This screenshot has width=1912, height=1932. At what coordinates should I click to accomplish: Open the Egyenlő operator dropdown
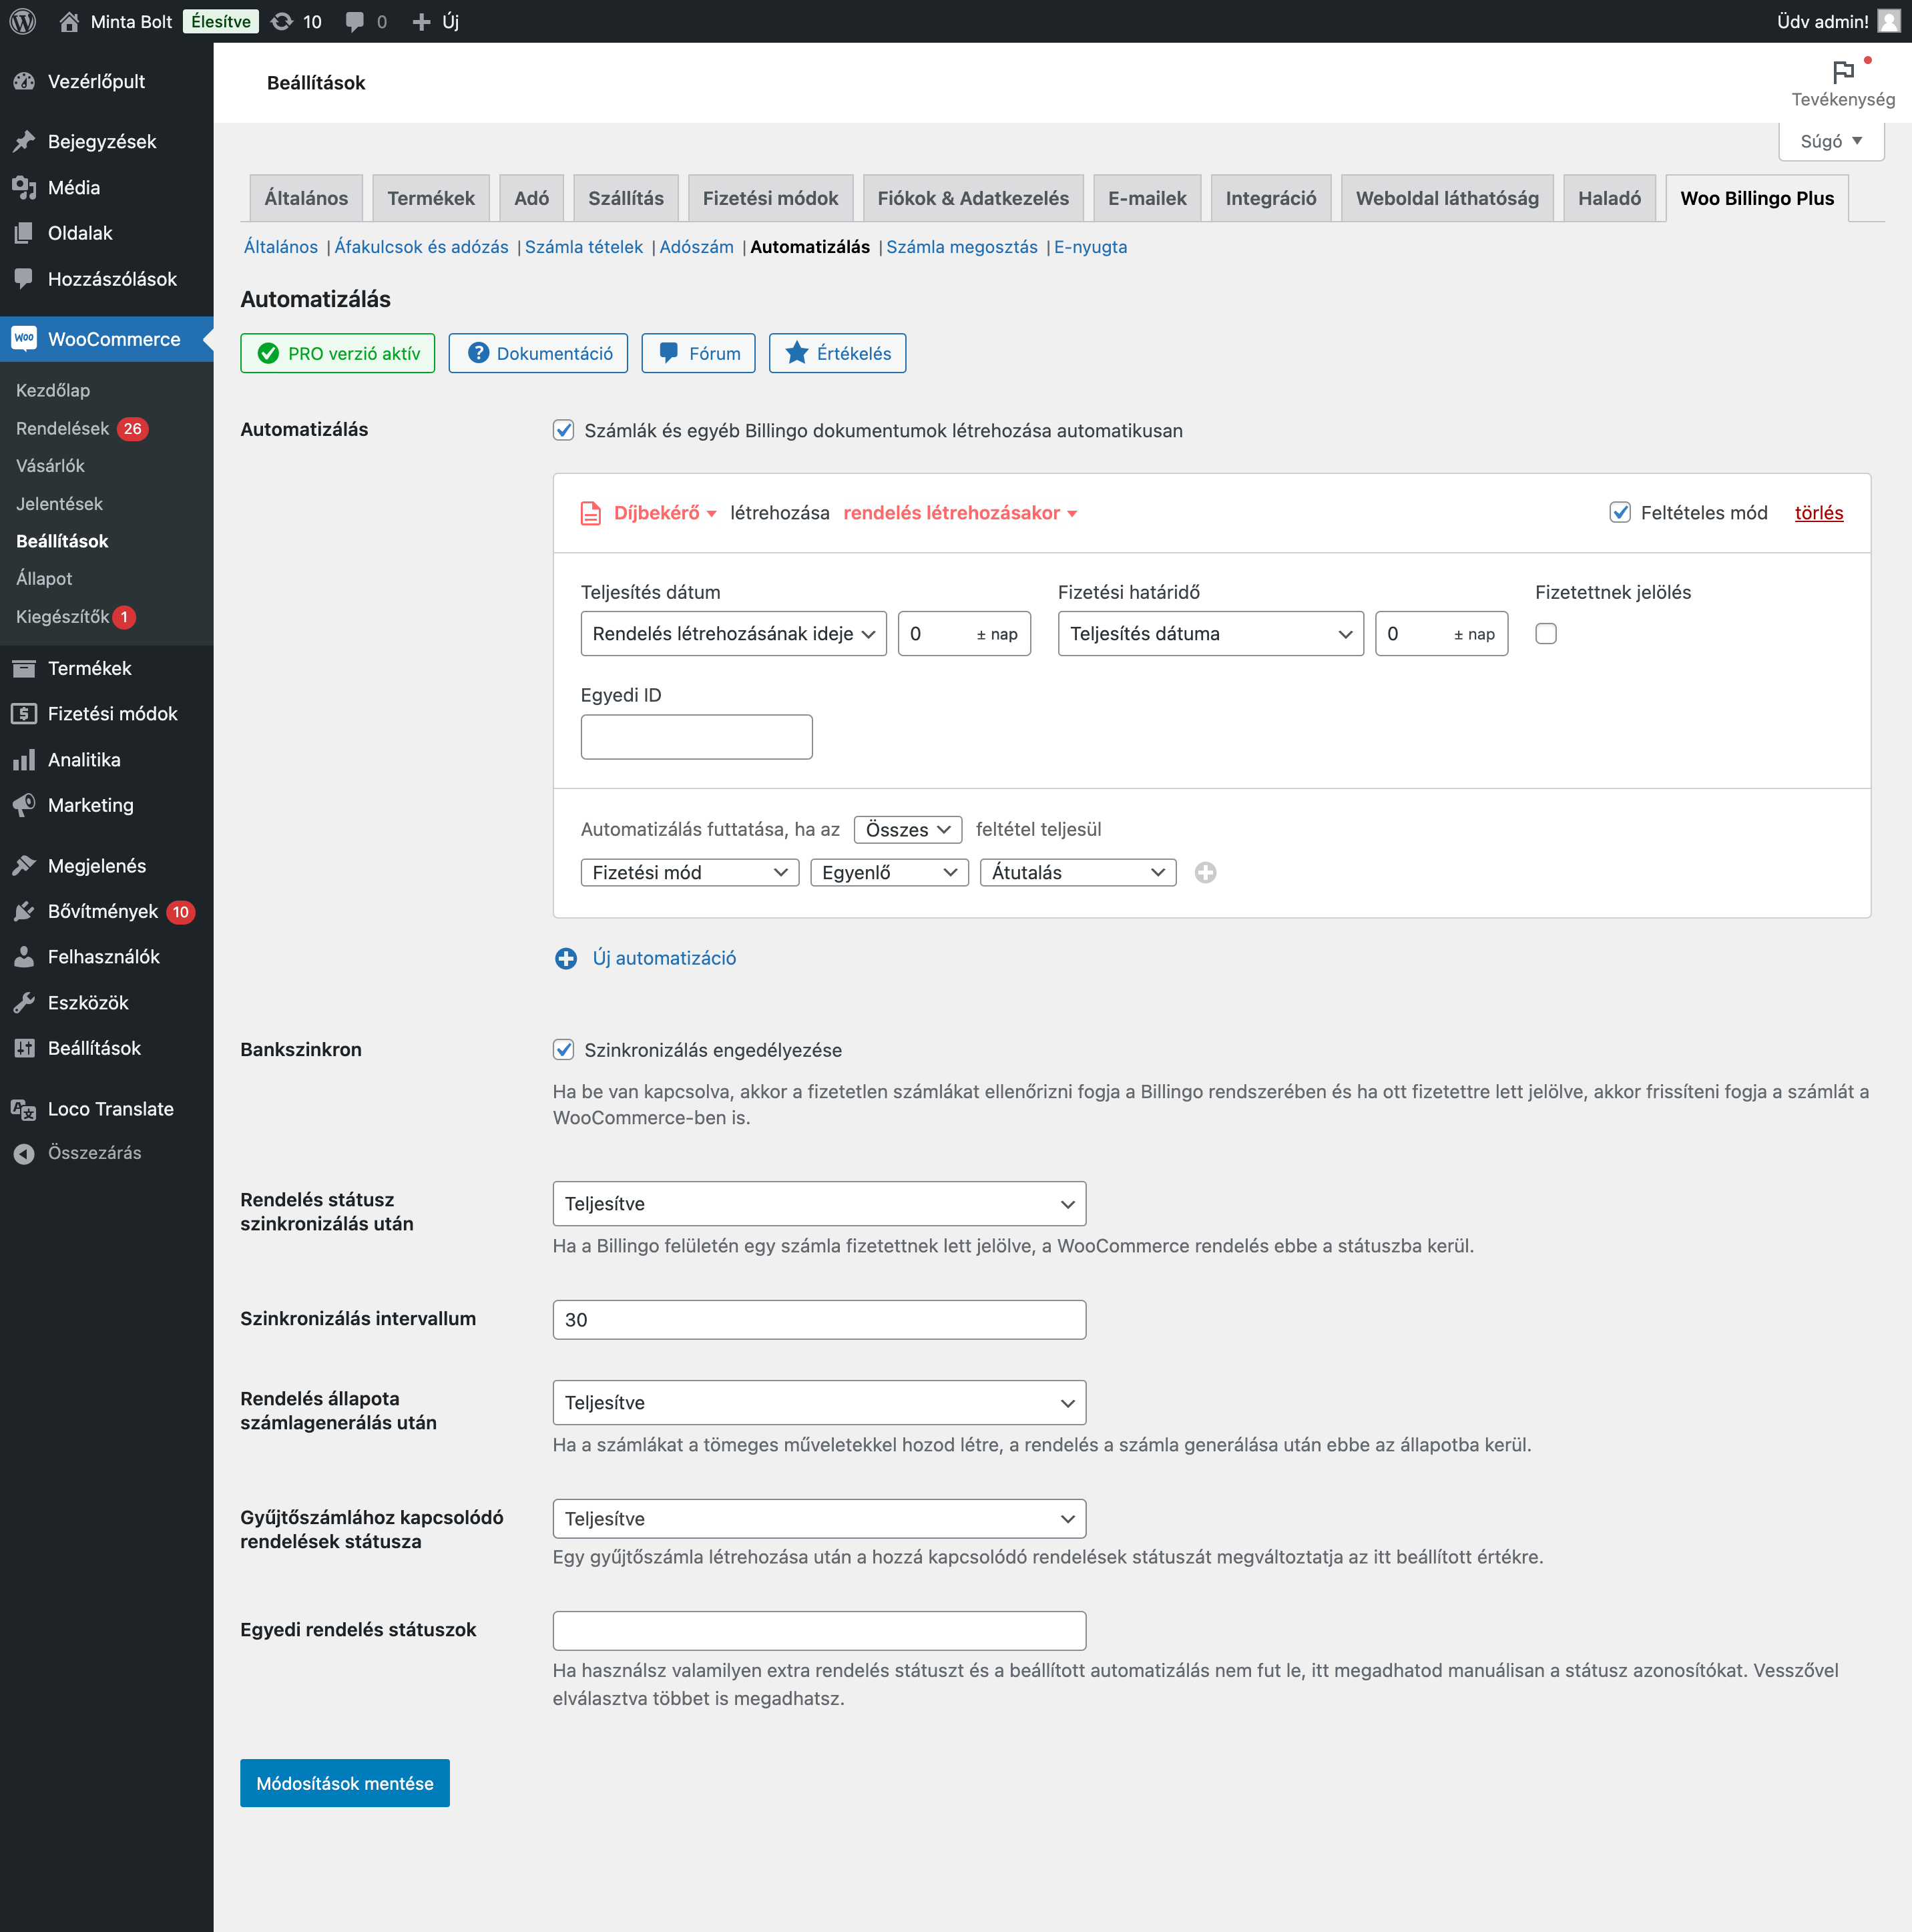[889, 872]
